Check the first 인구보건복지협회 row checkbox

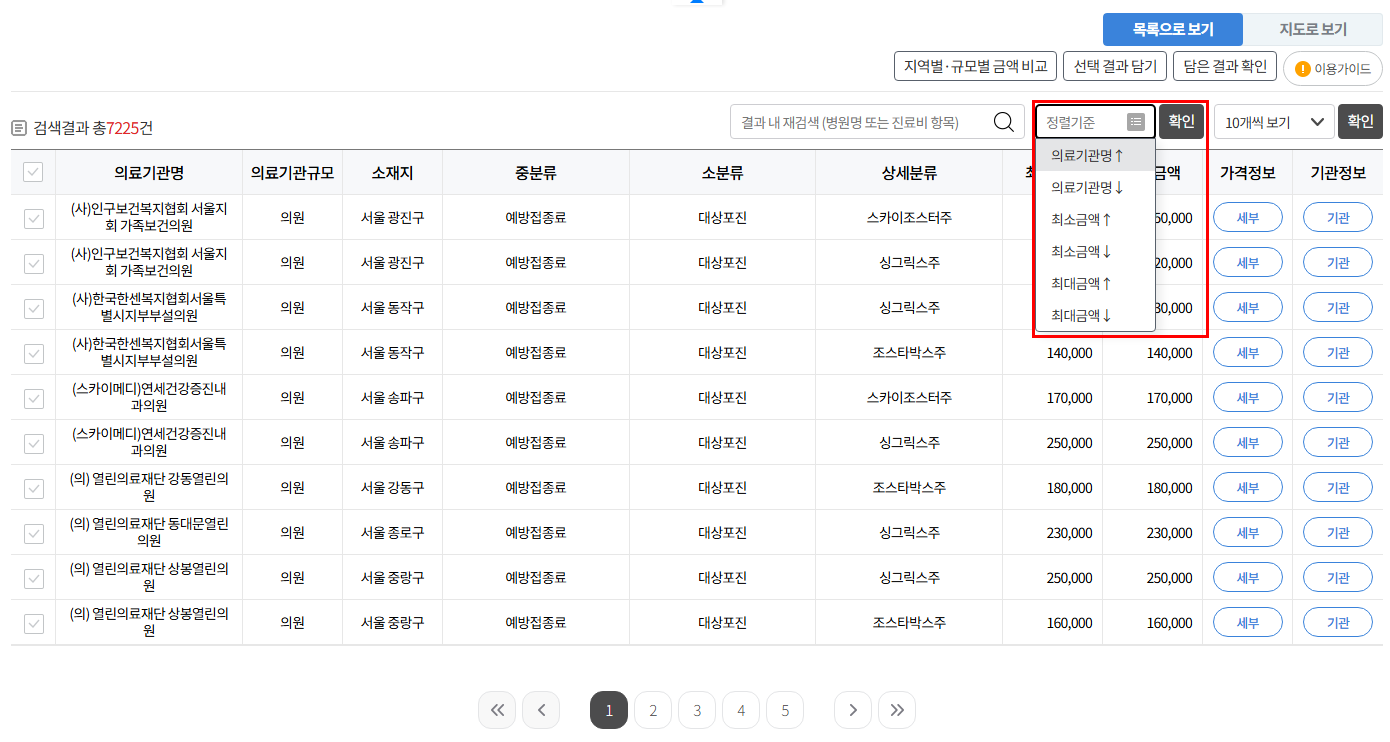(33, 217)
